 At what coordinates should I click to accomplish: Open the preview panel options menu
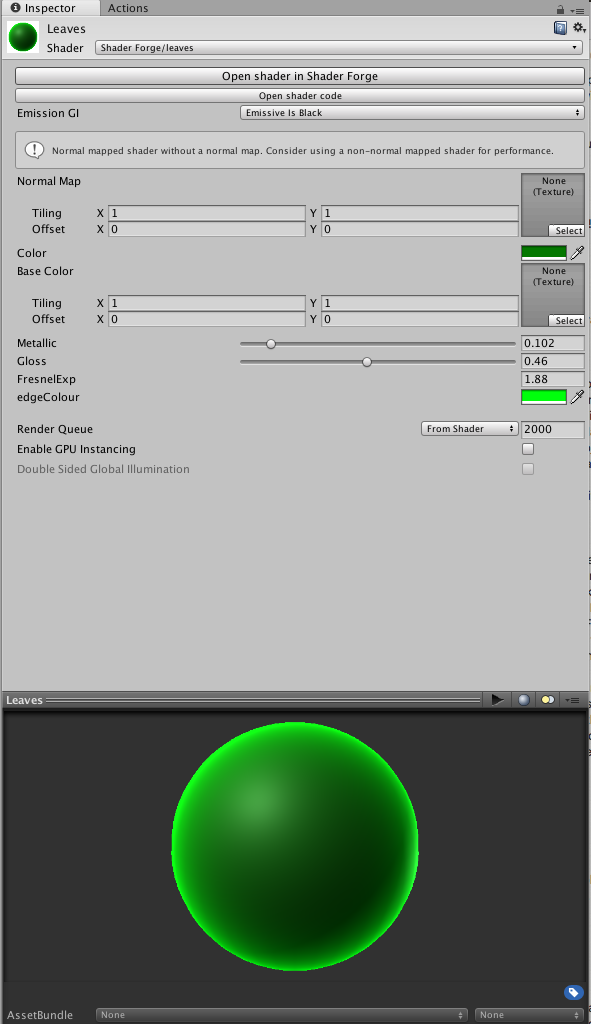[x=573, y=699]
